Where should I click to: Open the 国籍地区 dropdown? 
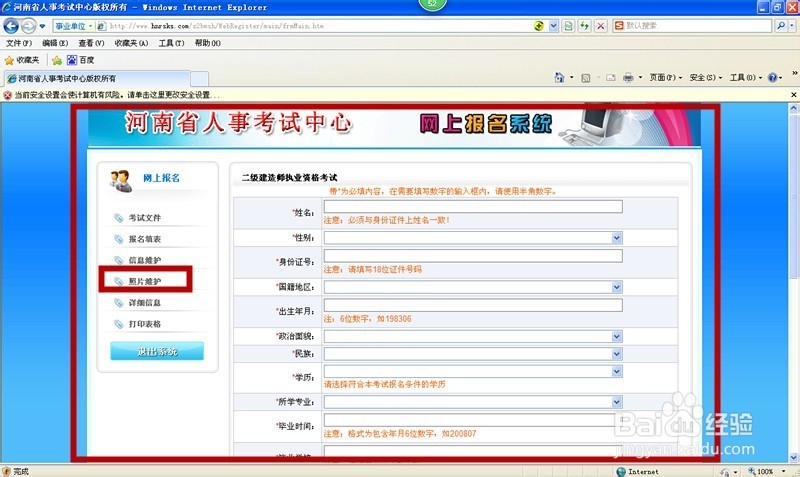pos(473,287)
